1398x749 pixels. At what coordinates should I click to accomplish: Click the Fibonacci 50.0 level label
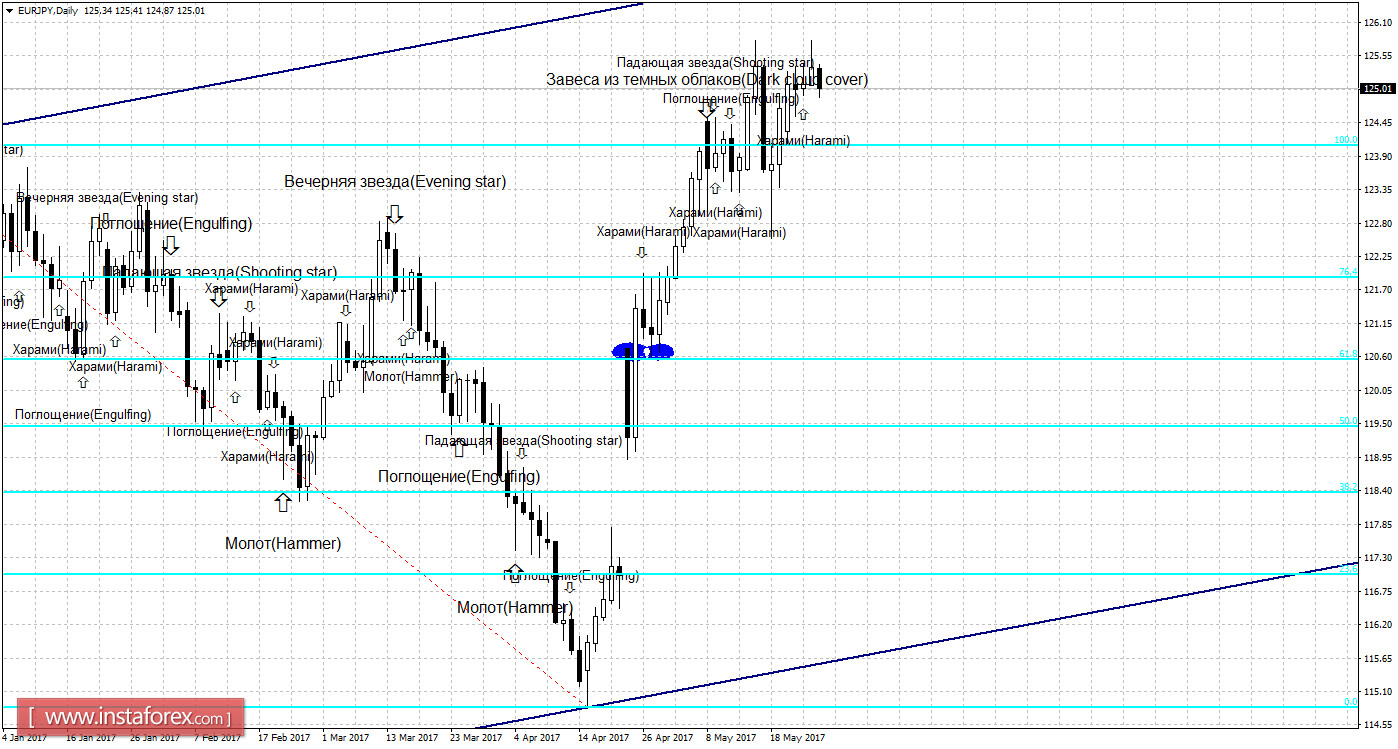pyautogui.click(x=1348, y=421)
